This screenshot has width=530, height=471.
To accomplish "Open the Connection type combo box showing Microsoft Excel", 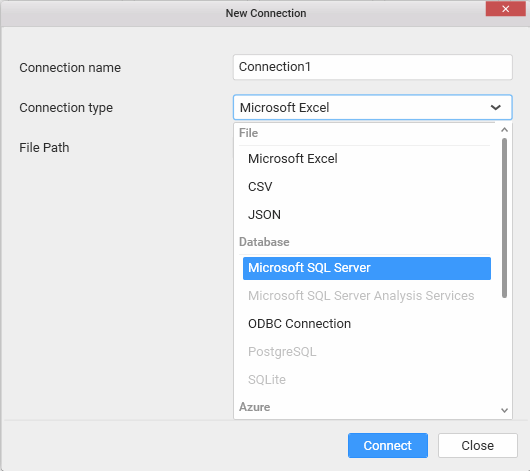I will (372, 108).
